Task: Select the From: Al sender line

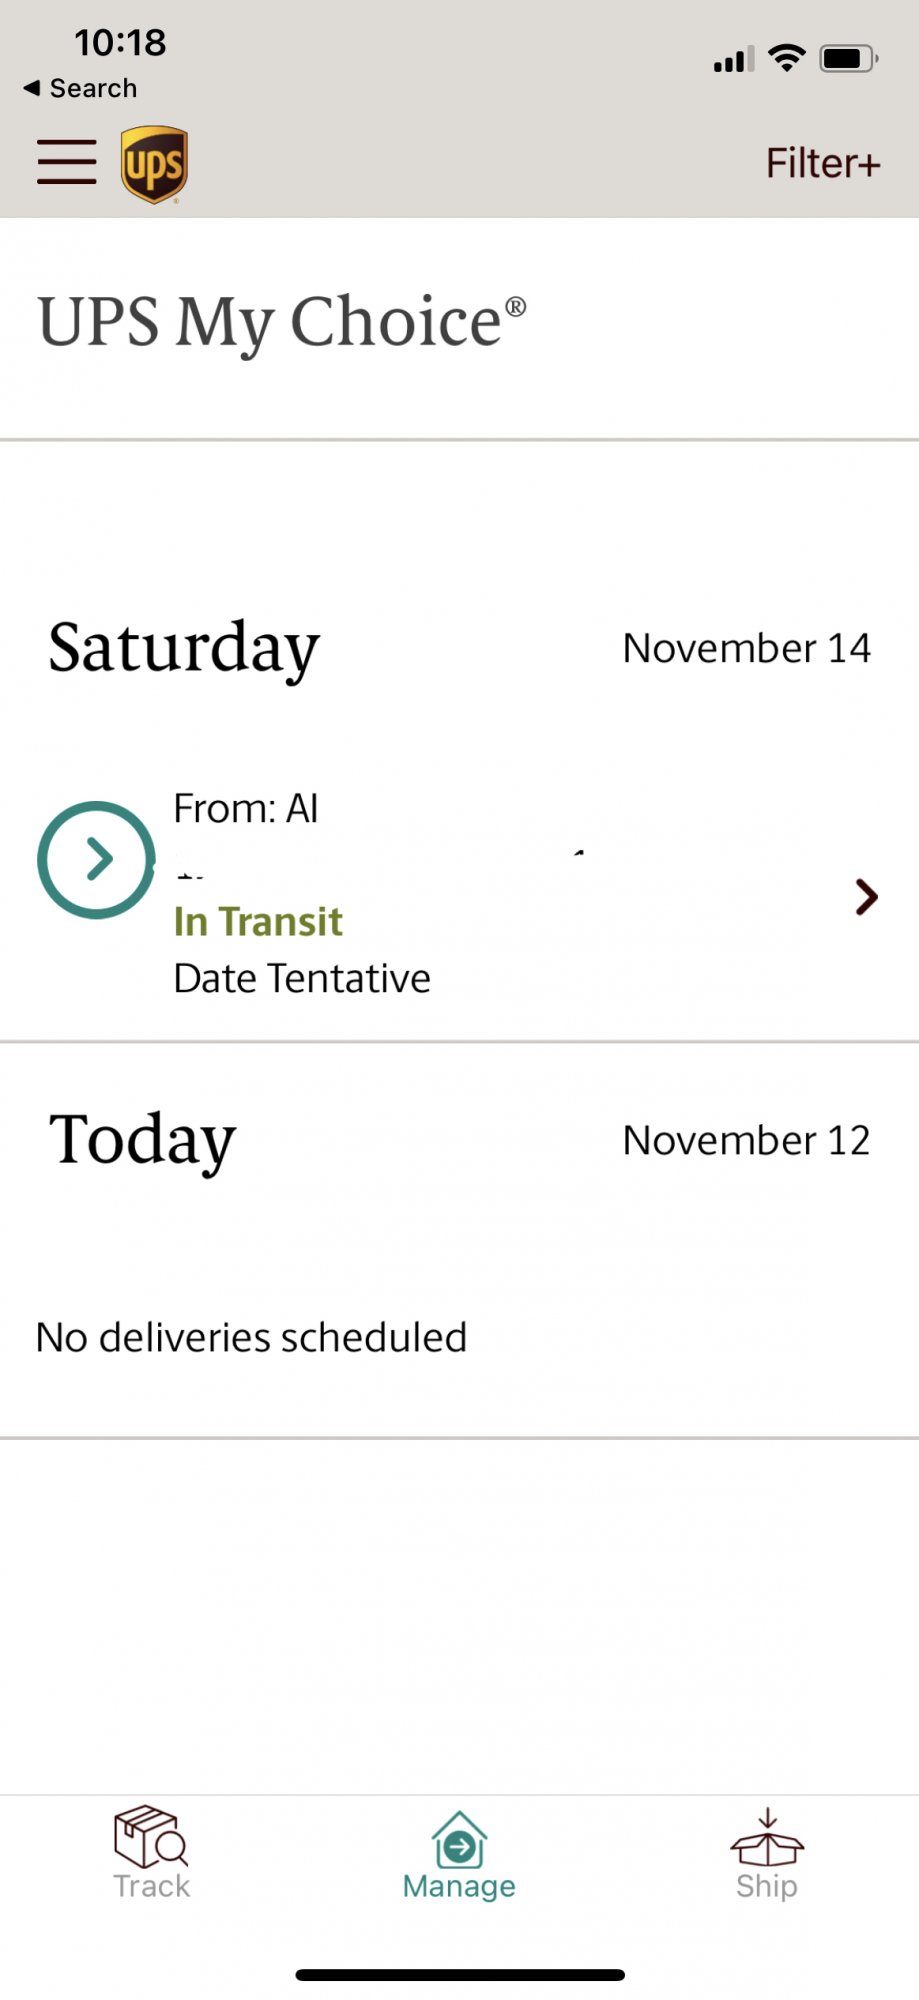Action: tap(246, 808)
